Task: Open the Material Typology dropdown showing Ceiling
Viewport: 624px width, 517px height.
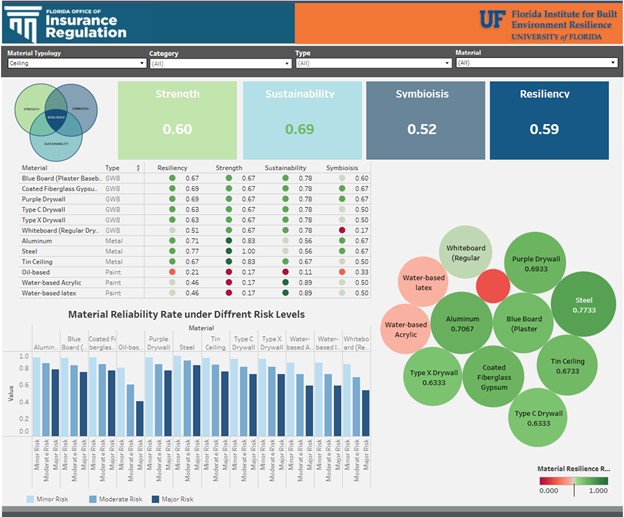Action: click(x=76, y=63)
